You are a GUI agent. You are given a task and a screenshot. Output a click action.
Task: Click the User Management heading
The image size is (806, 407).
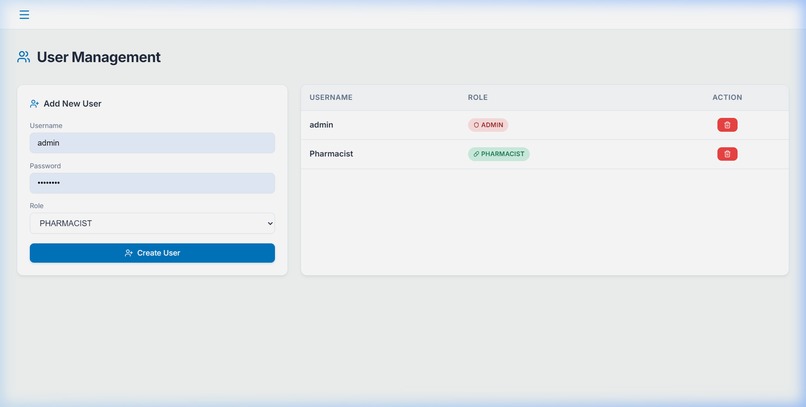(x=99, y=57)
